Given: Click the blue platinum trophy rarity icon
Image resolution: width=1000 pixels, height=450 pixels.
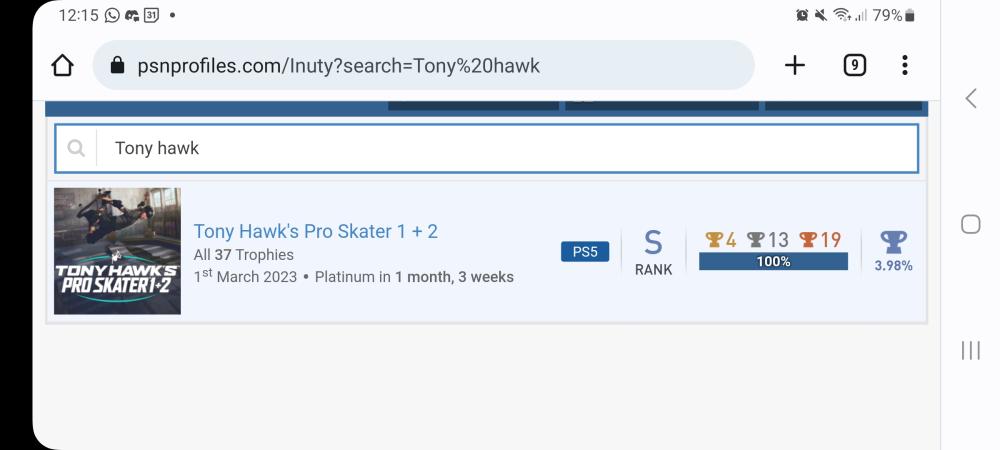Looking at the screenshot, I should 893,242.
